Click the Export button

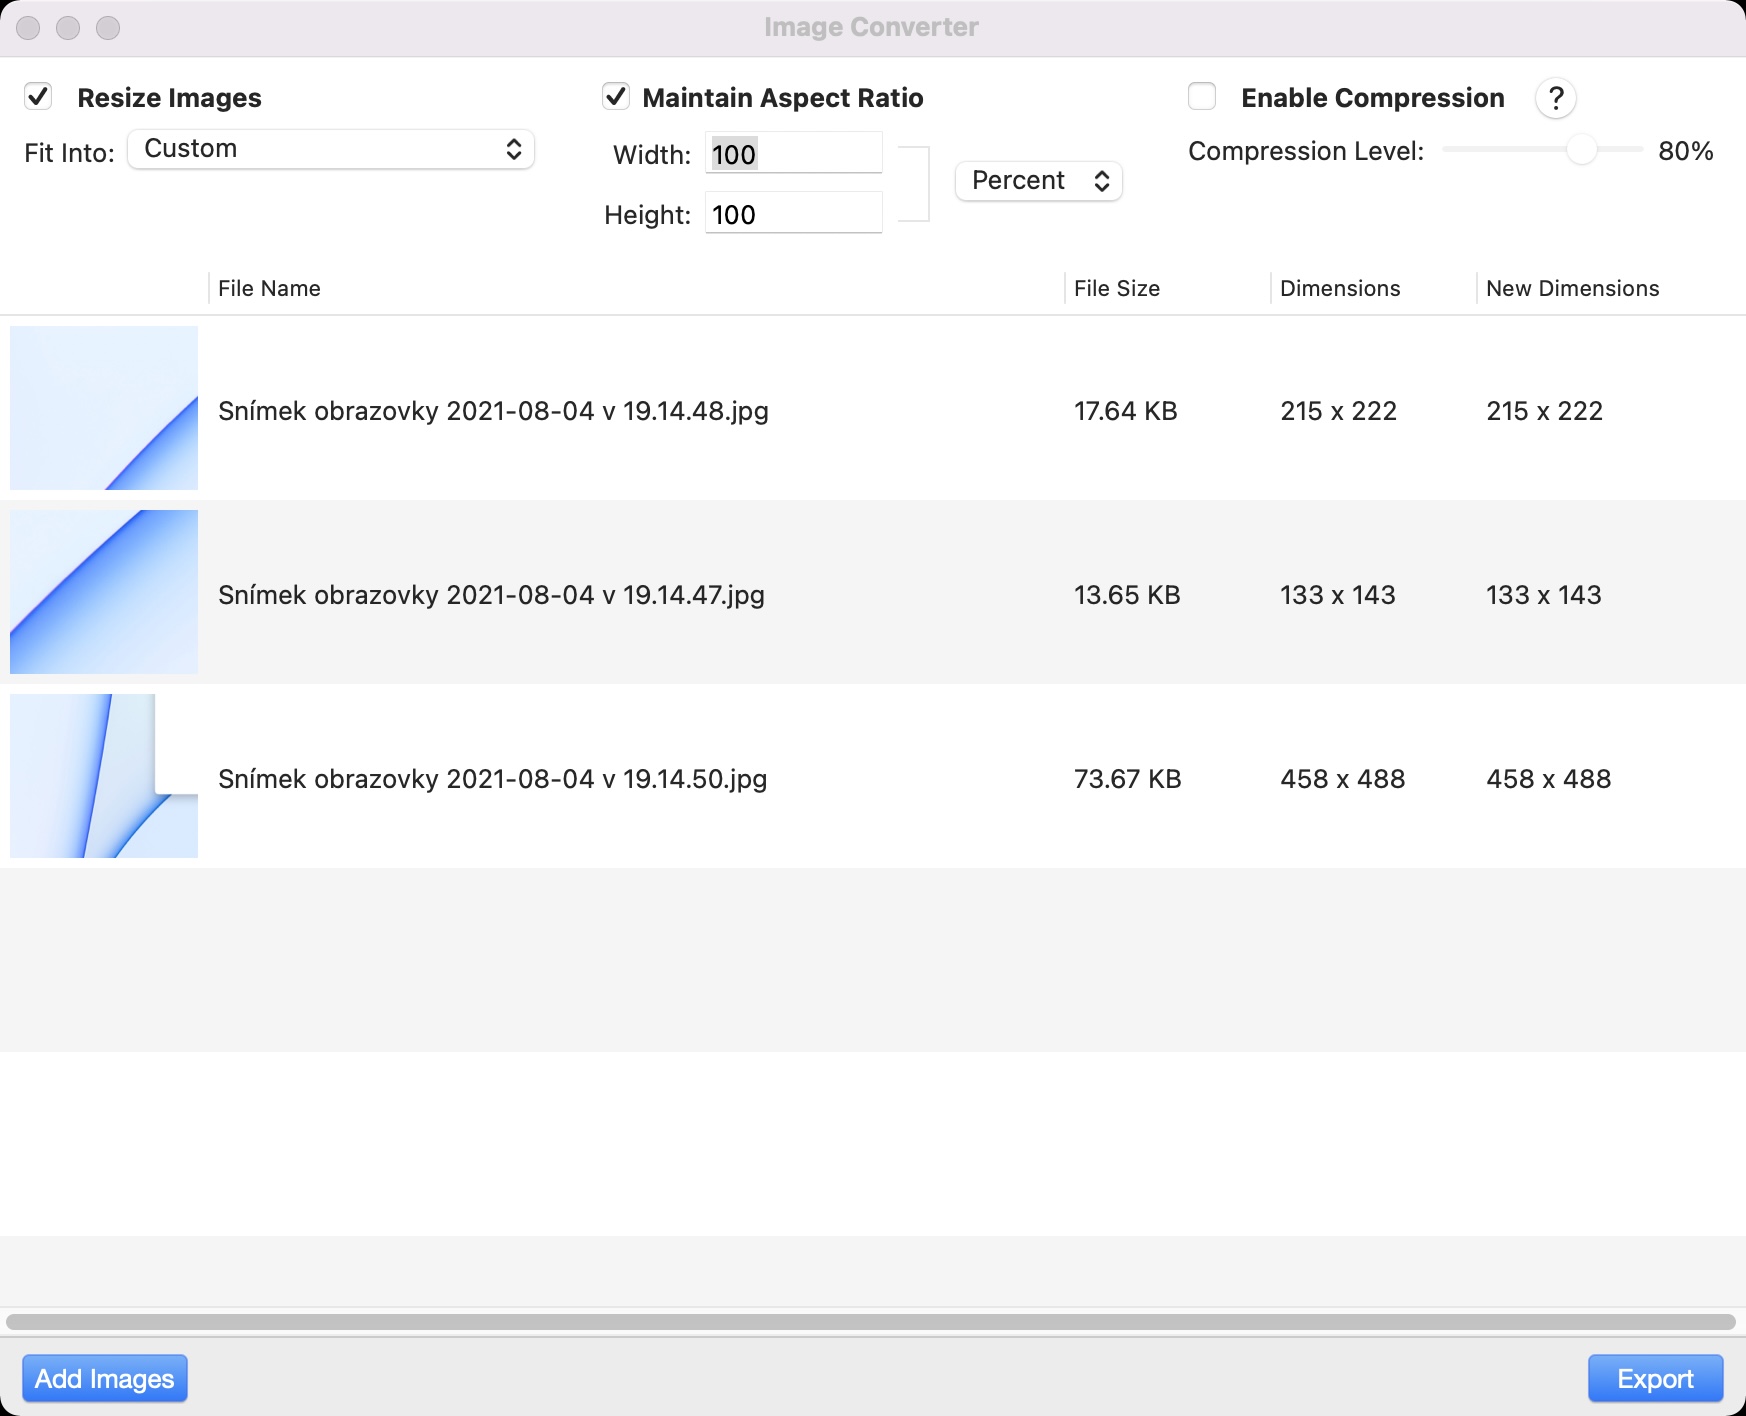tap(1655, 1379)
